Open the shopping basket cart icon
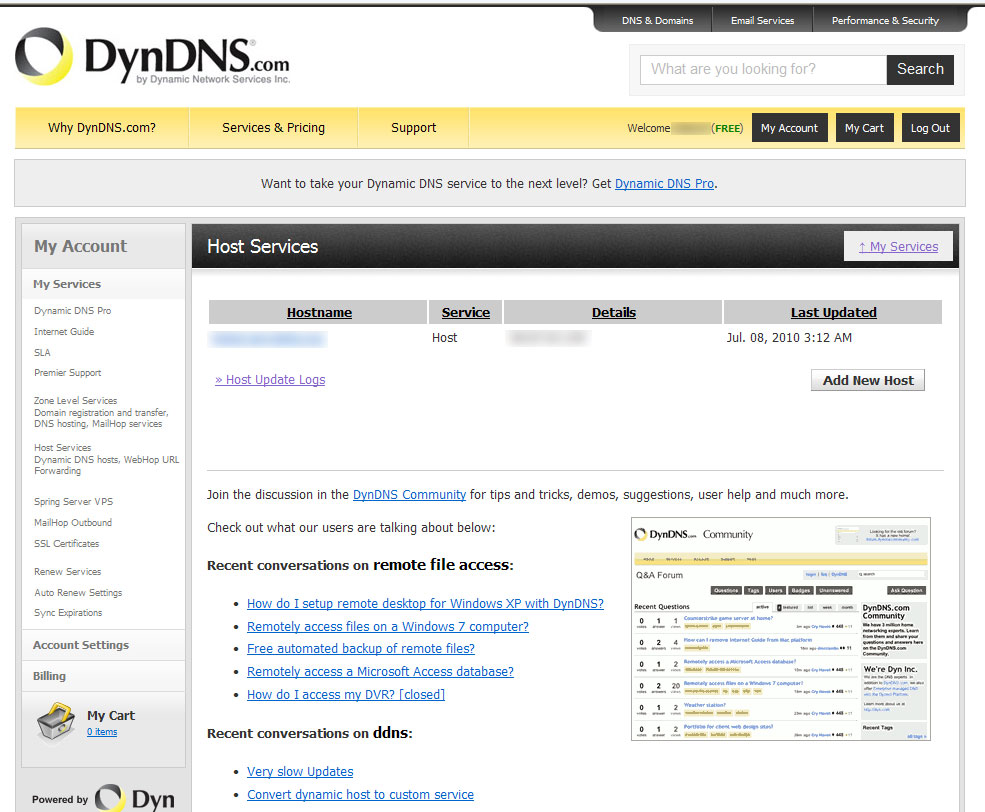Screen dimensions: 985x812 point(56,723)
